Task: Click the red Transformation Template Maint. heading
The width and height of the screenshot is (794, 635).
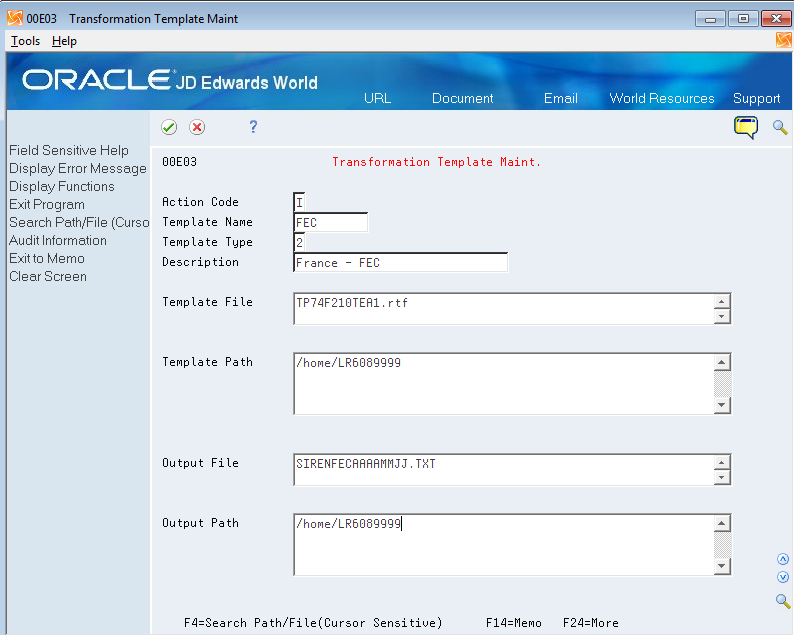Action: 436,162
